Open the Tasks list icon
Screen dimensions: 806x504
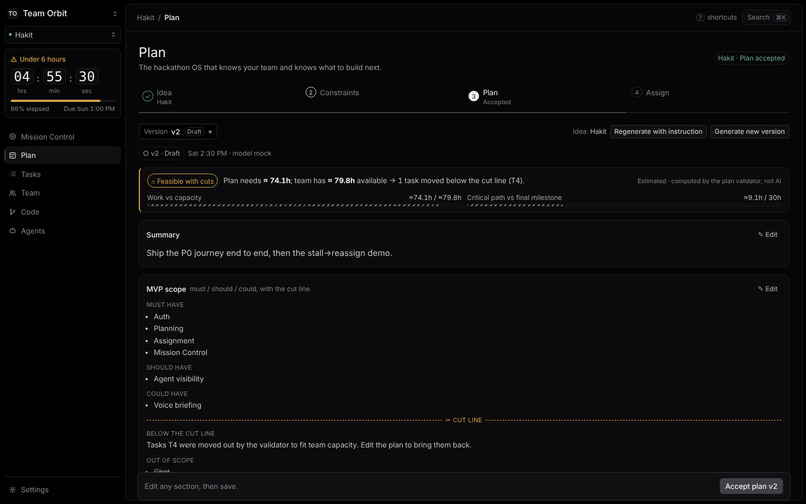(12, 174)
